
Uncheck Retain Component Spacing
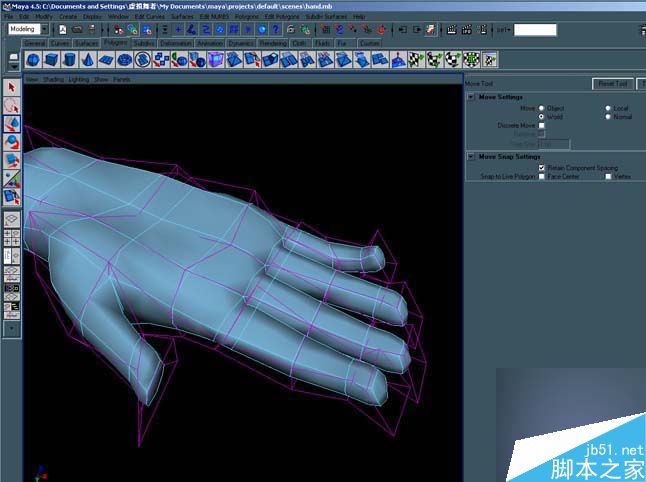tap(541, 168)
